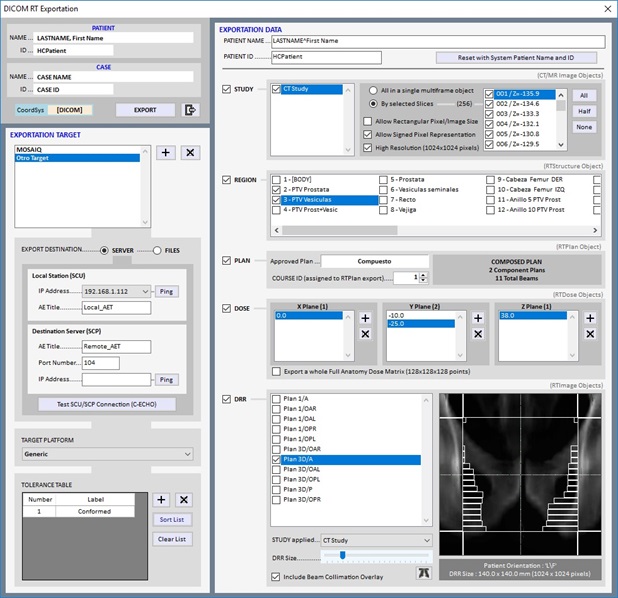Select the FILES export destination radio button
Viewport: 618px width, 598px height.
[x=157, y=250]
